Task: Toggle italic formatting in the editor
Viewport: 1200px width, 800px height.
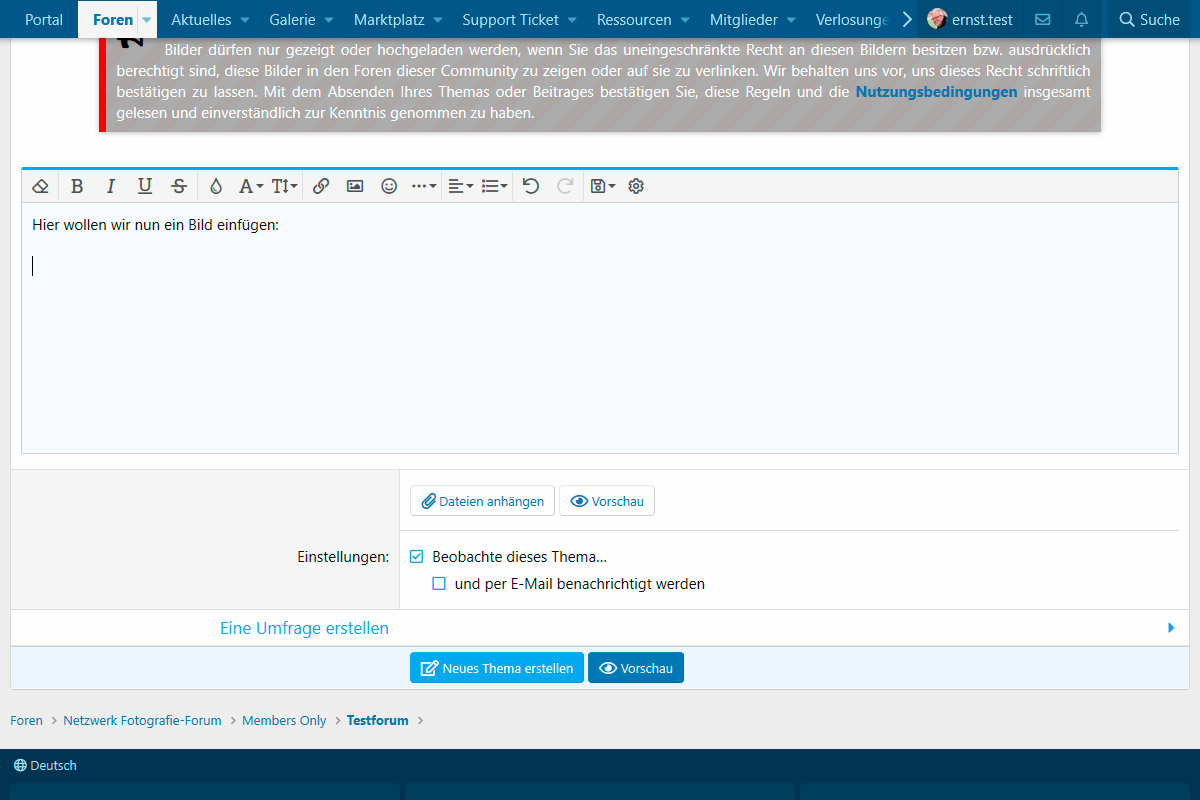Action: 111,186
